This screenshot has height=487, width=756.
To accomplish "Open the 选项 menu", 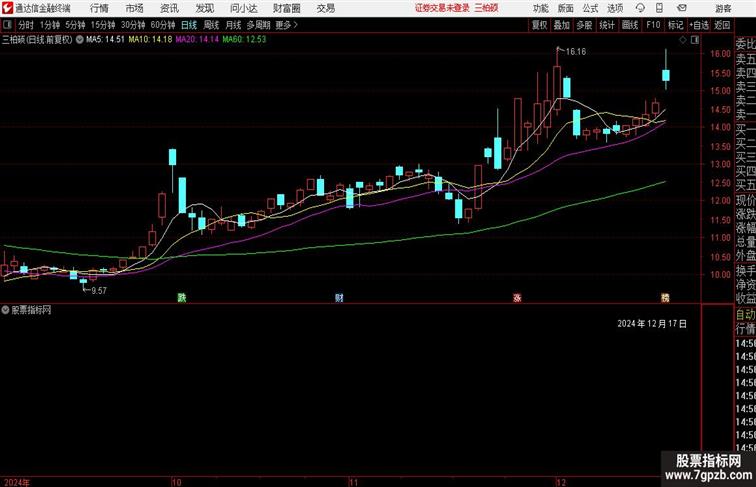I will click(615, 8).
